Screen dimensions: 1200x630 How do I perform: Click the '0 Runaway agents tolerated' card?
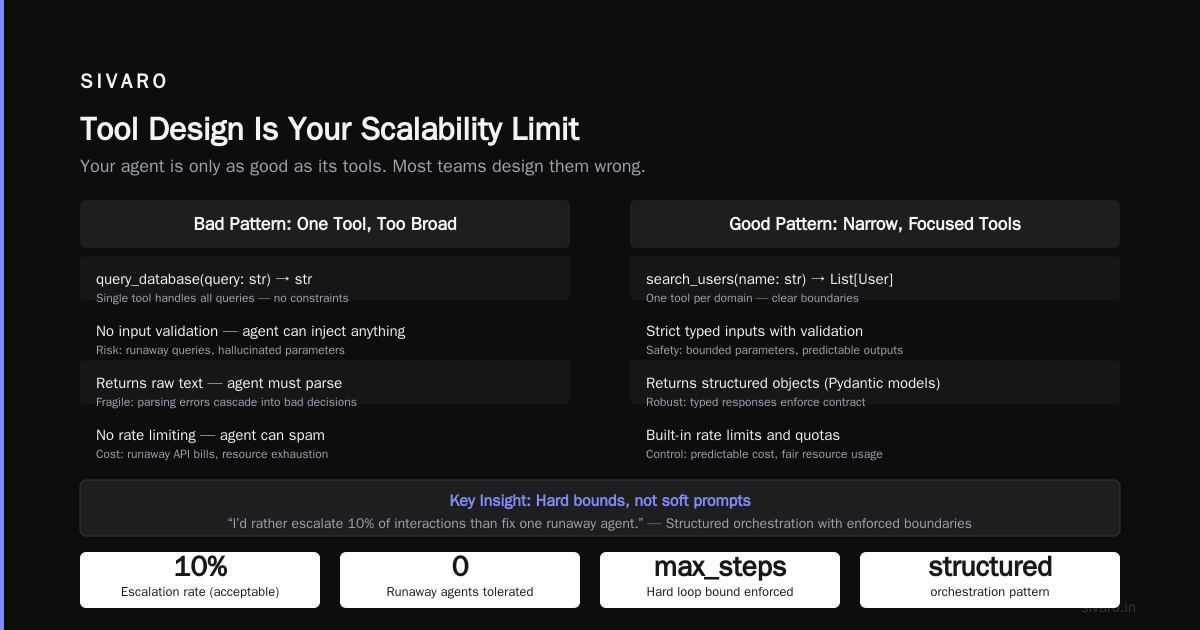(460, 580)
